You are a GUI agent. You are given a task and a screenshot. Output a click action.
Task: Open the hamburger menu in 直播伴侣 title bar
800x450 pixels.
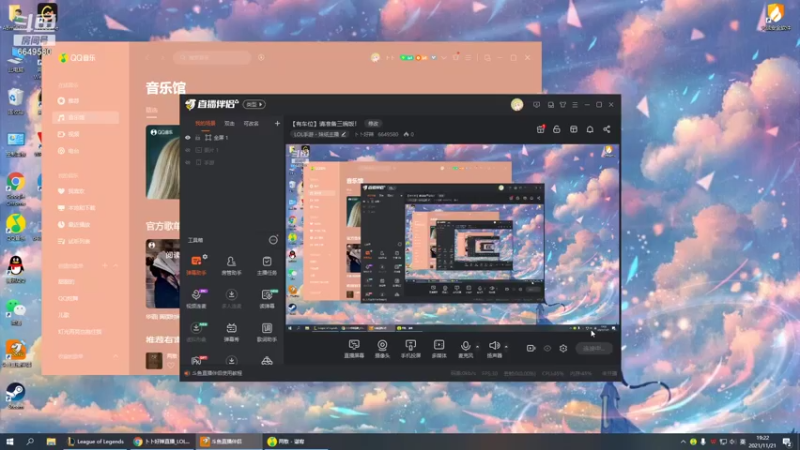pyautogui.click(x=575, y=105)
